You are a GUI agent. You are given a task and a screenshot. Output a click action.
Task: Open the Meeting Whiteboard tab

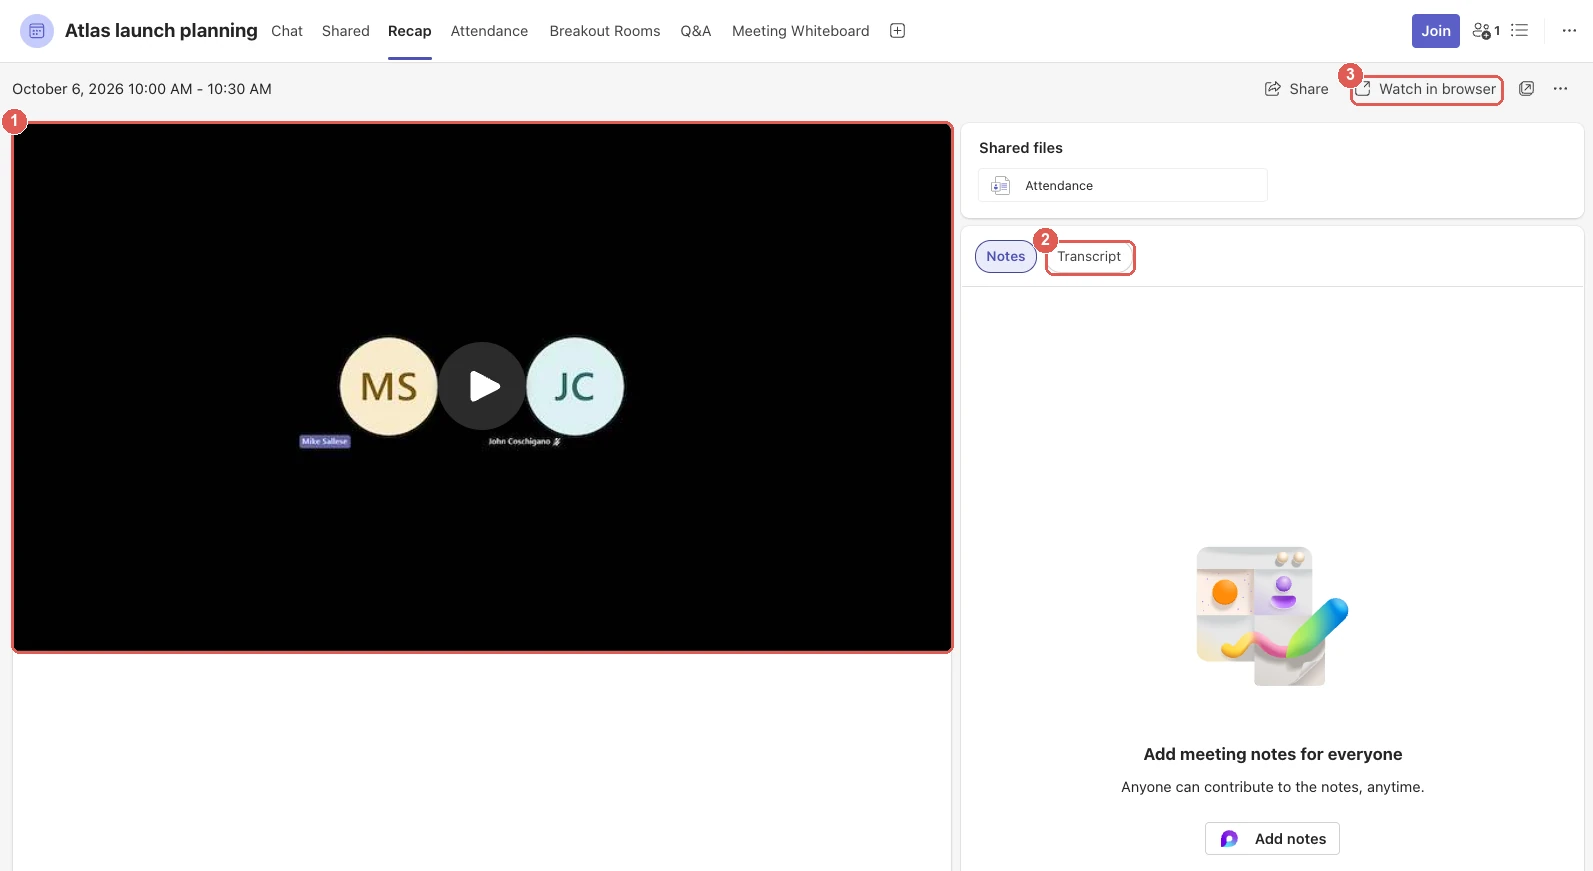click(x=801, y=31)
